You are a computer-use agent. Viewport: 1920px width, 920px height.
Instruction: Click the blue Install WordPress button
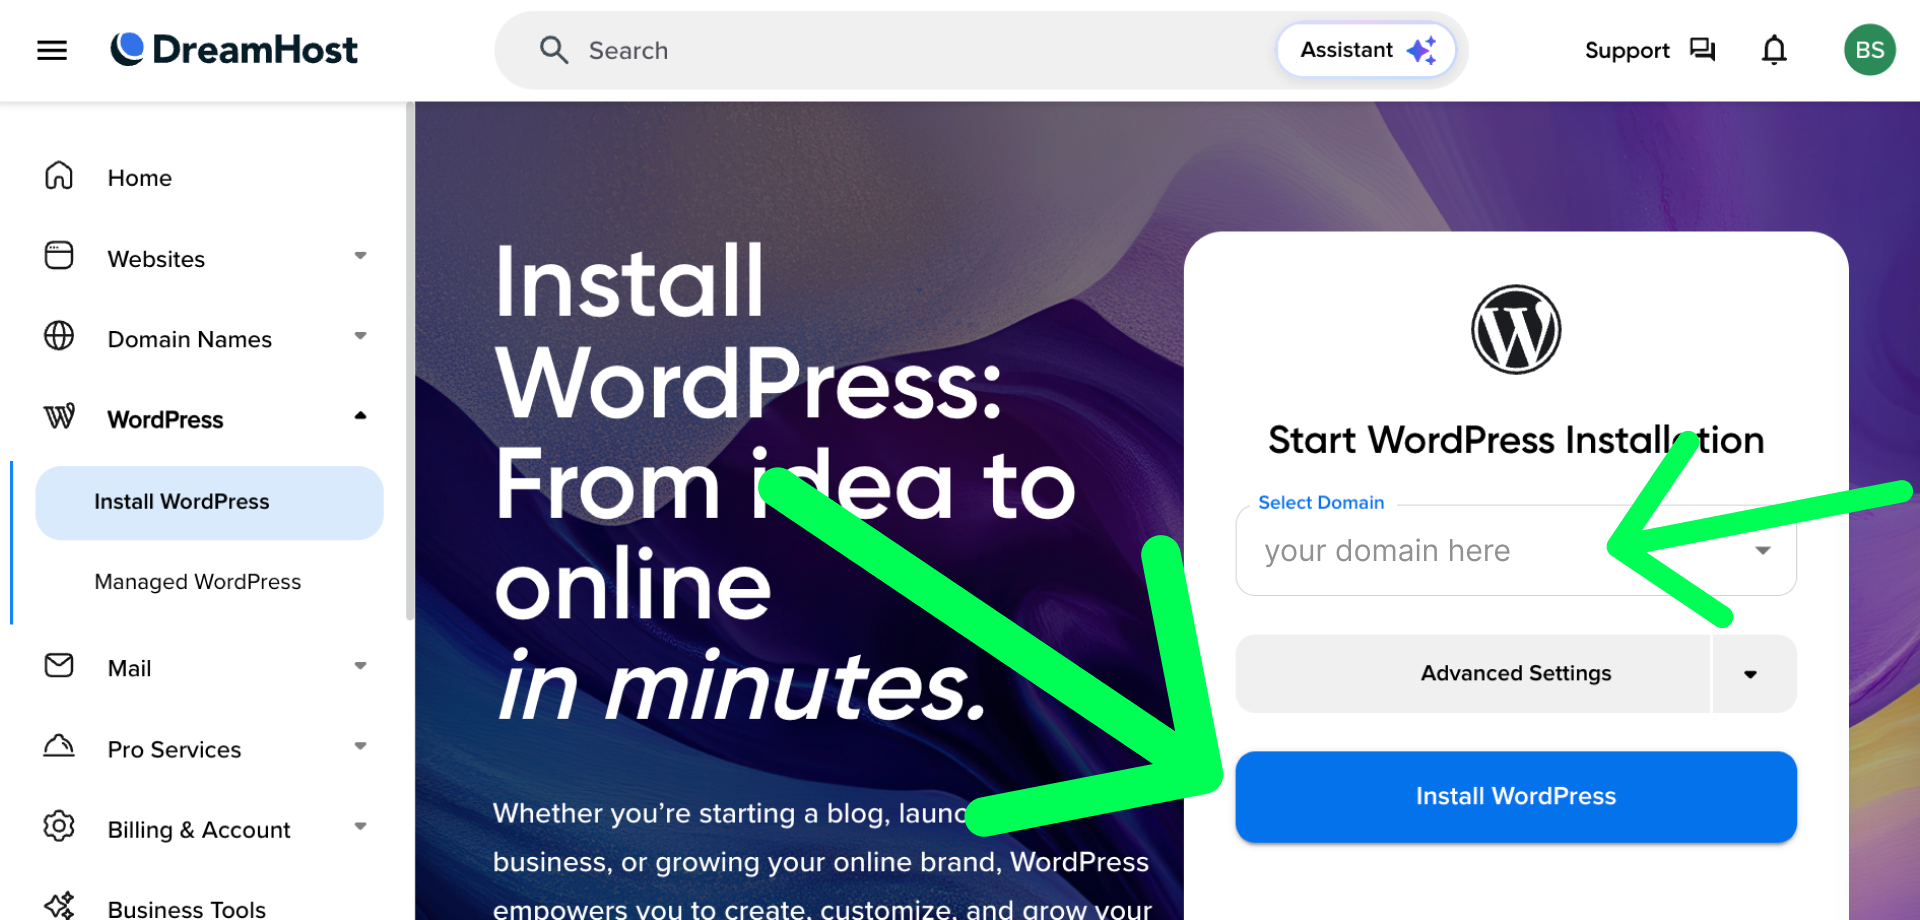click(1516, 797)
